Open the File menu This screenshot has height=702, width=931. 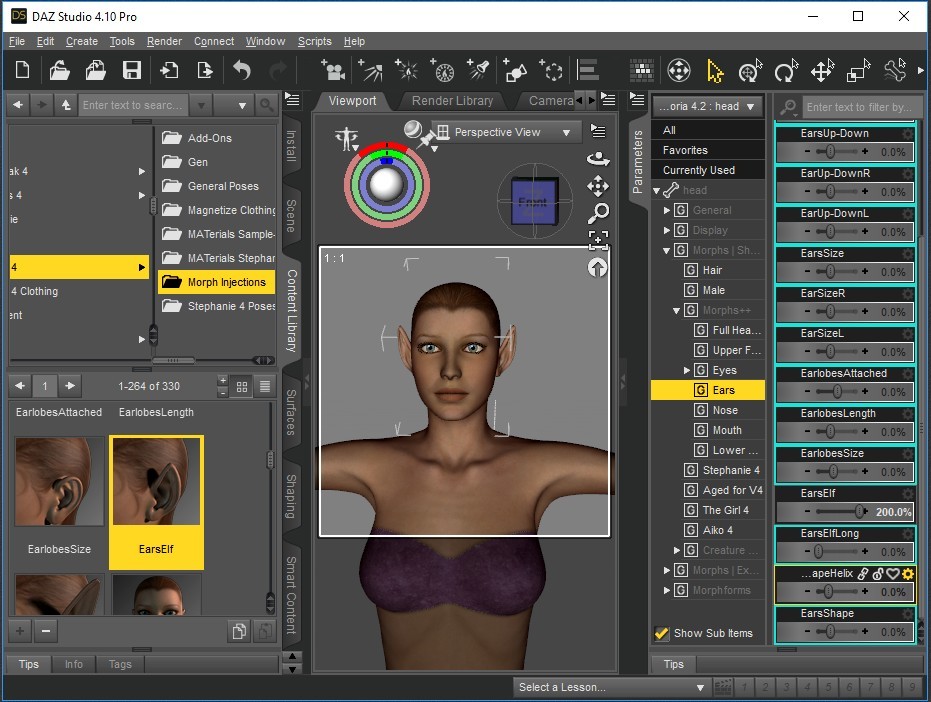[x=17, y=41]
